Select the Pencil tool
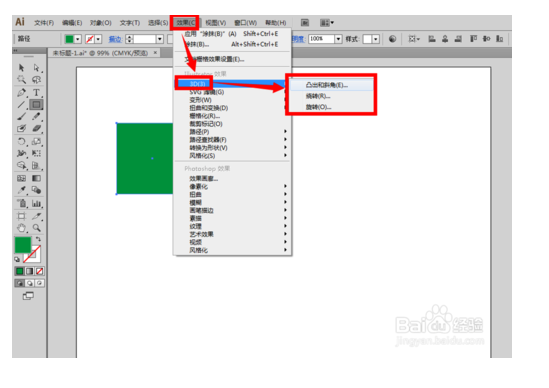Image resolution: width=549 pixels, height=388 pixels. click(36, 116)
